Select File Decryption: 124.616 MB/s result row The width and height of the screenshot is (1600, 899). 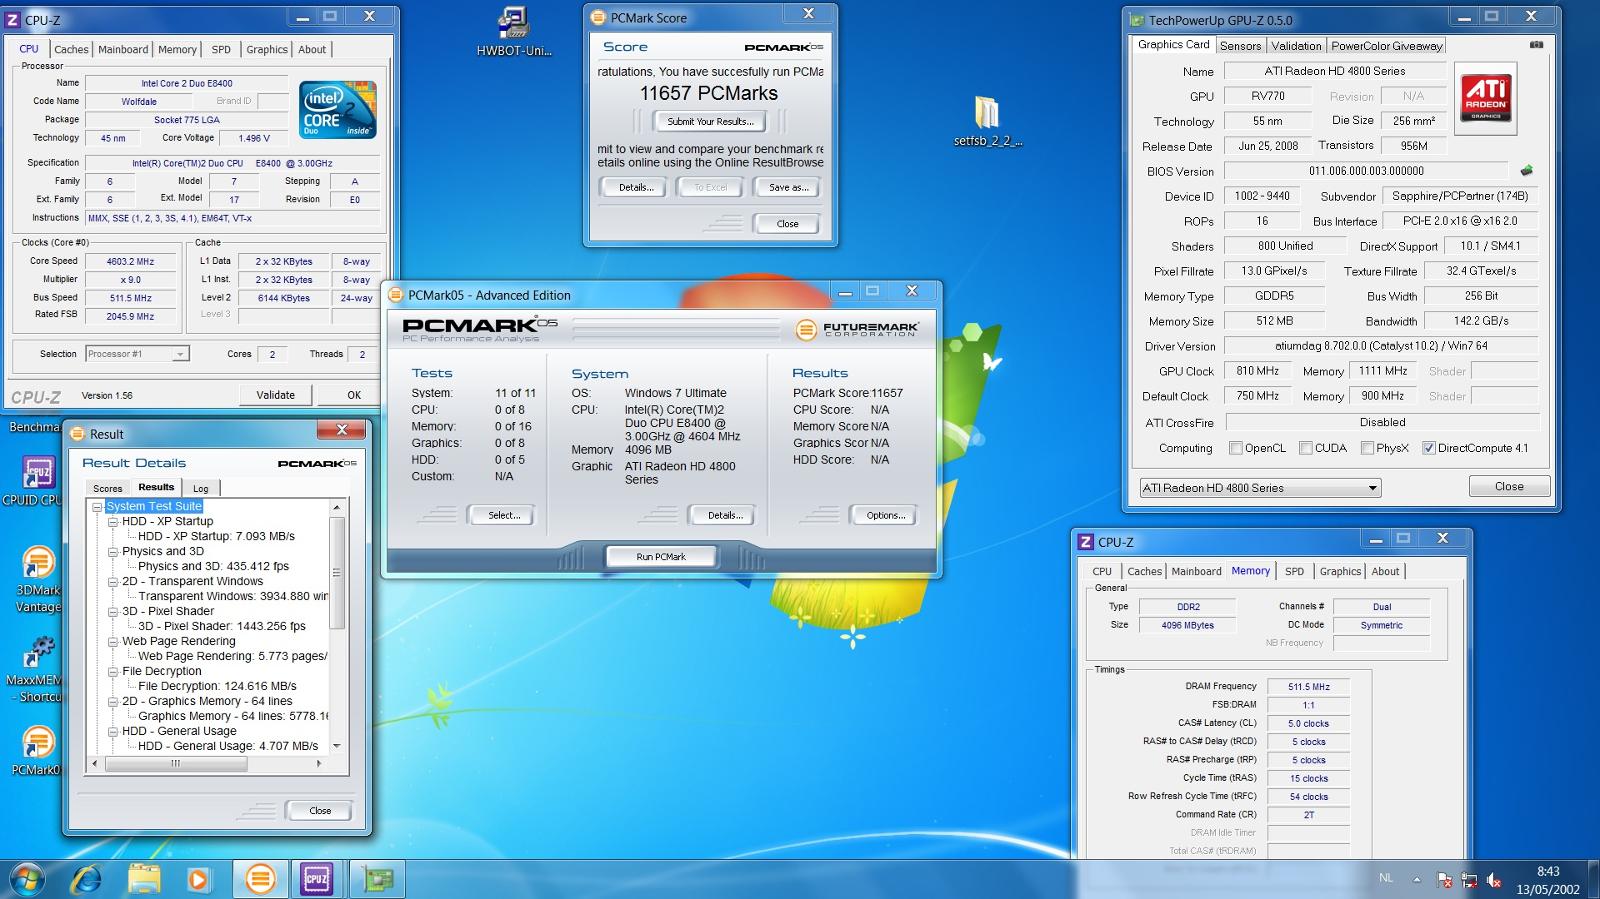tap(217, 687)
